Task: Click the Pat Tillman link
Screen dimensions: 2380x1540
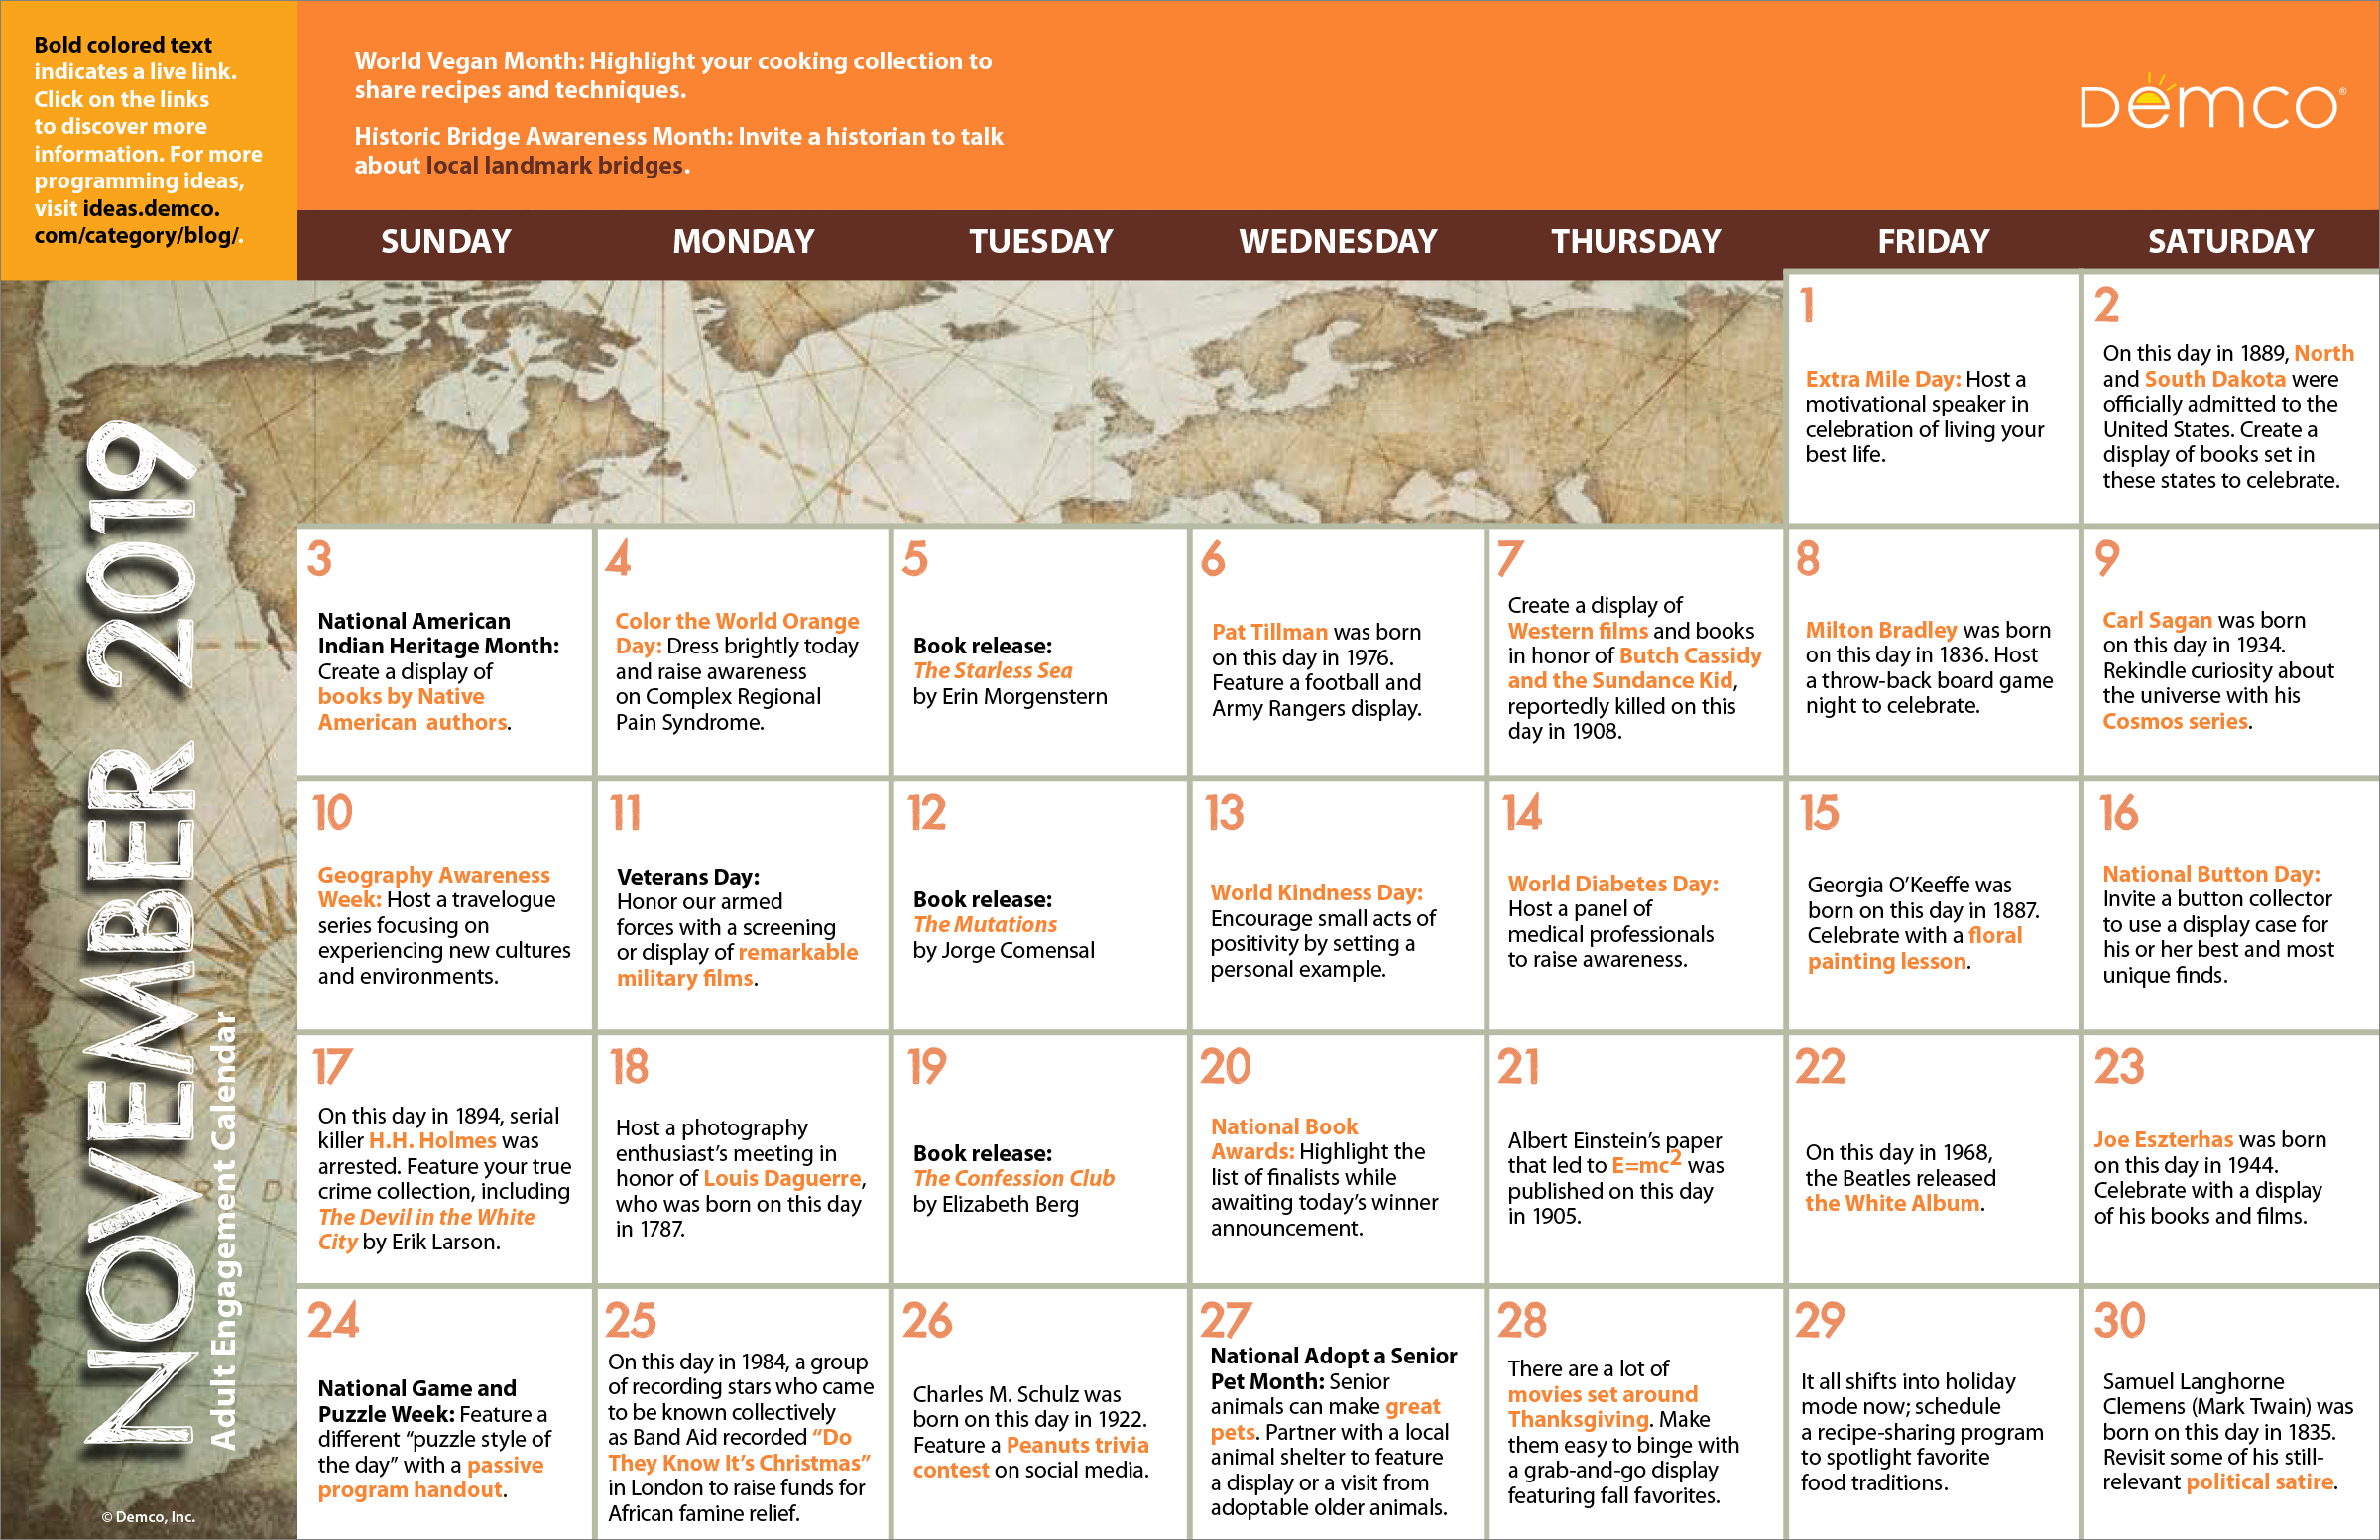Action: click(x=1269, y=632)
